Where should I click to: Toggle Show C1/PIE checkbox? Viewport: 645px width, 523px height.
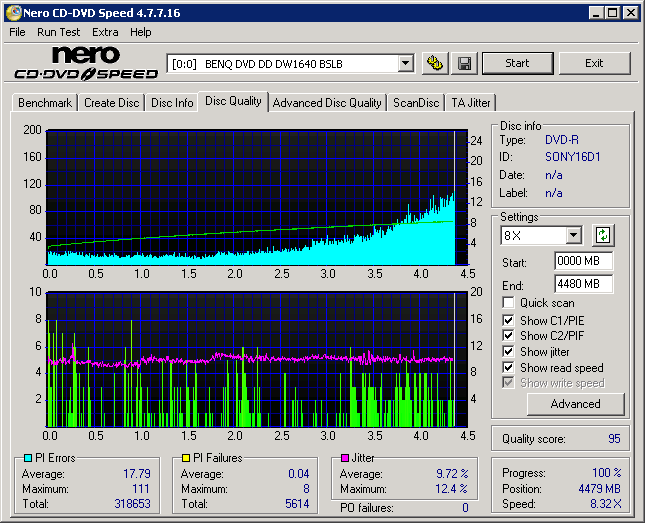click(508, 320)
